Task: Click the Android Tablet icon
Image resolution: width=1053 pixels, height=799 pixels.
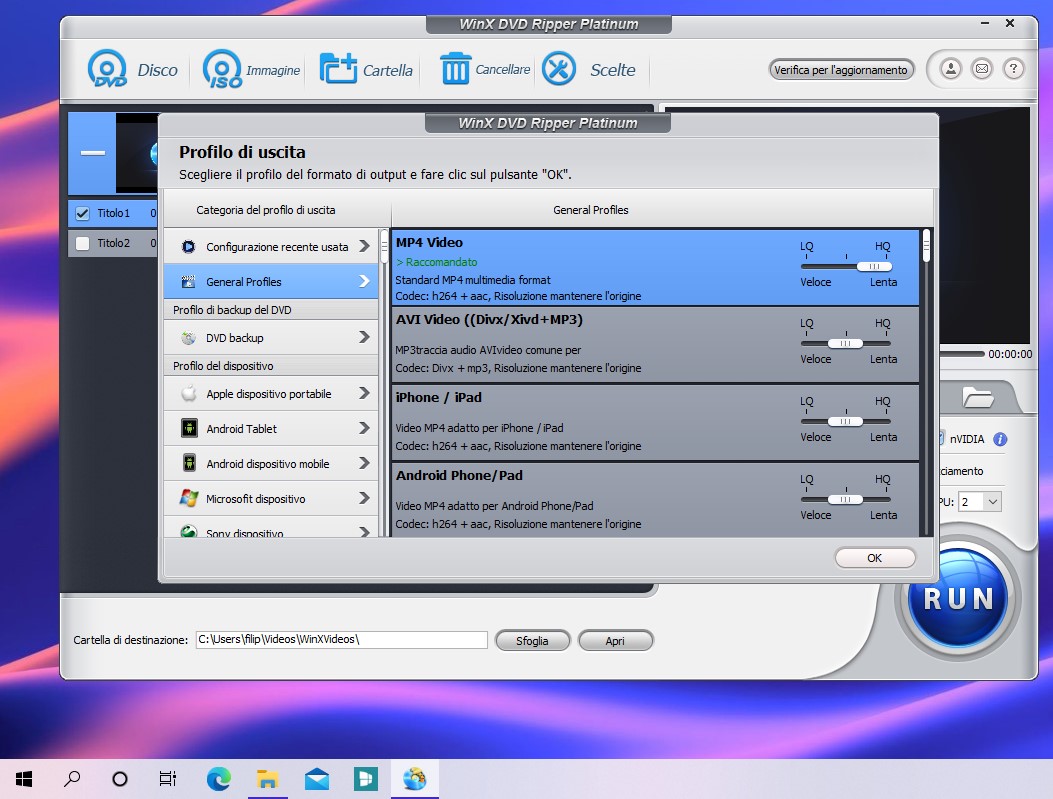Action: 189,428
